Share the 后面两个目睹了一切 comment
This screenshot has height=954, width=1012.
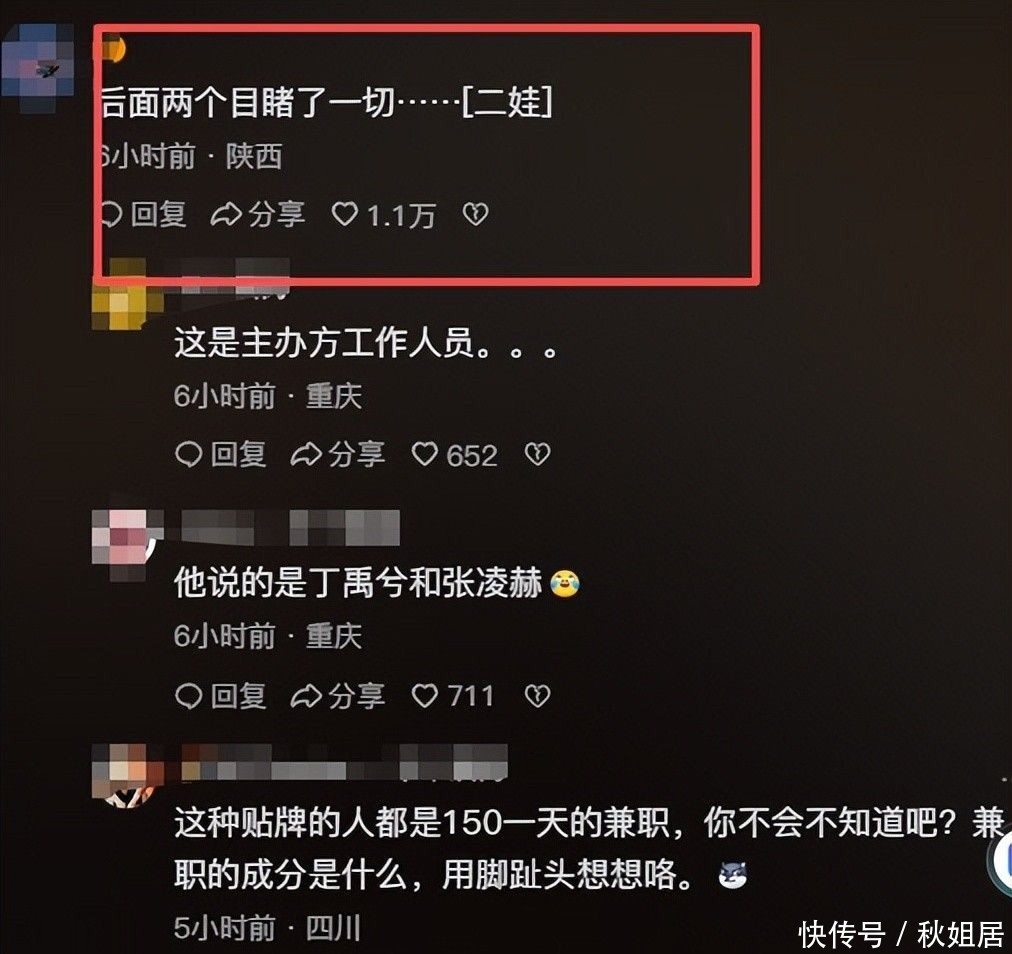(258, 214)
